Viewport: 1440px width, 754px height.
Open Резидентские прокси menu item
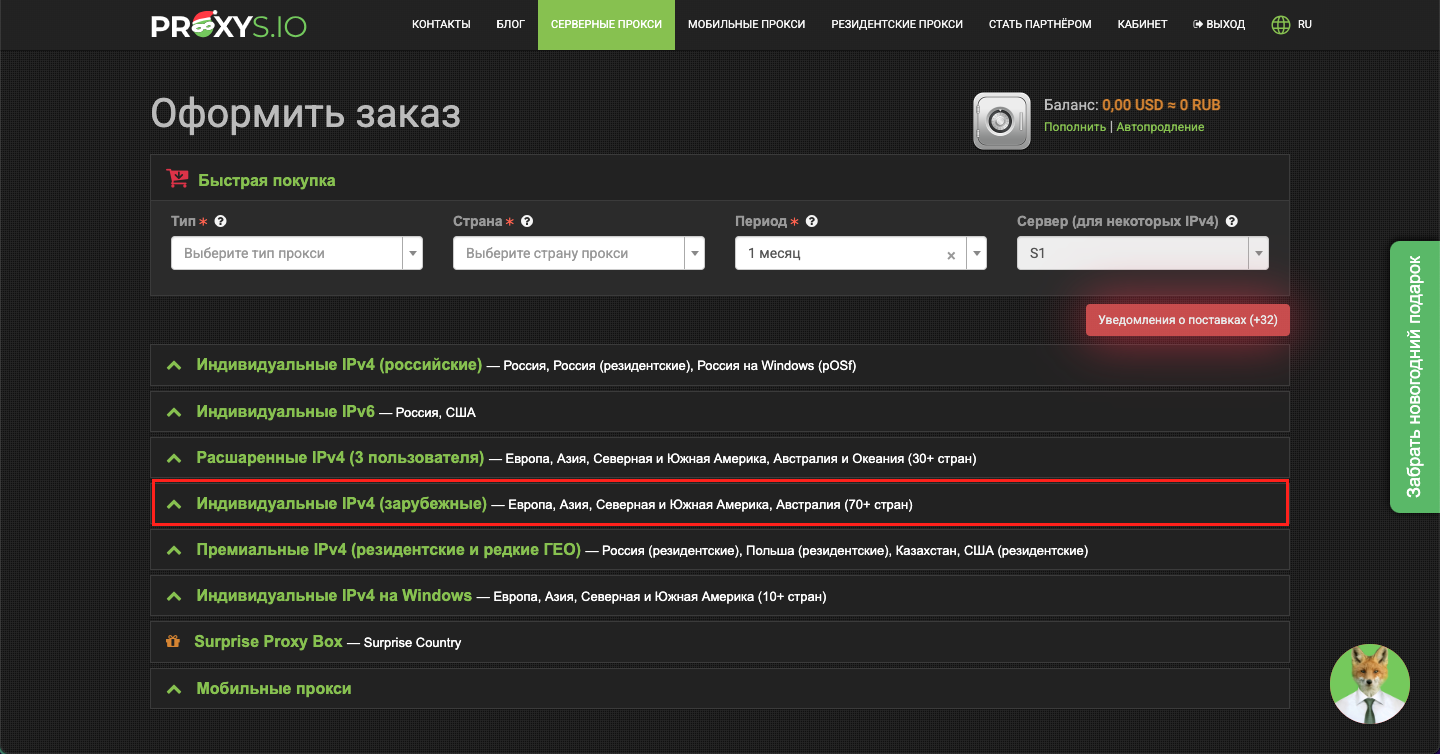coord(897,25)
